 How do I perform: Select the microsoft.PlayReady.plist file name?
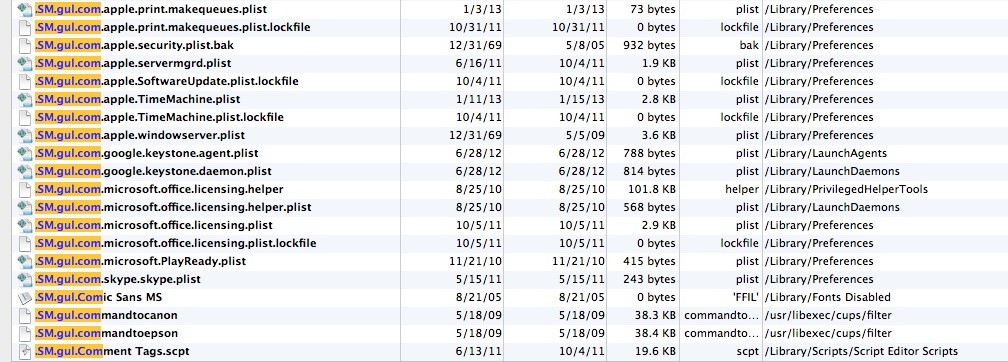pos(140,262)
